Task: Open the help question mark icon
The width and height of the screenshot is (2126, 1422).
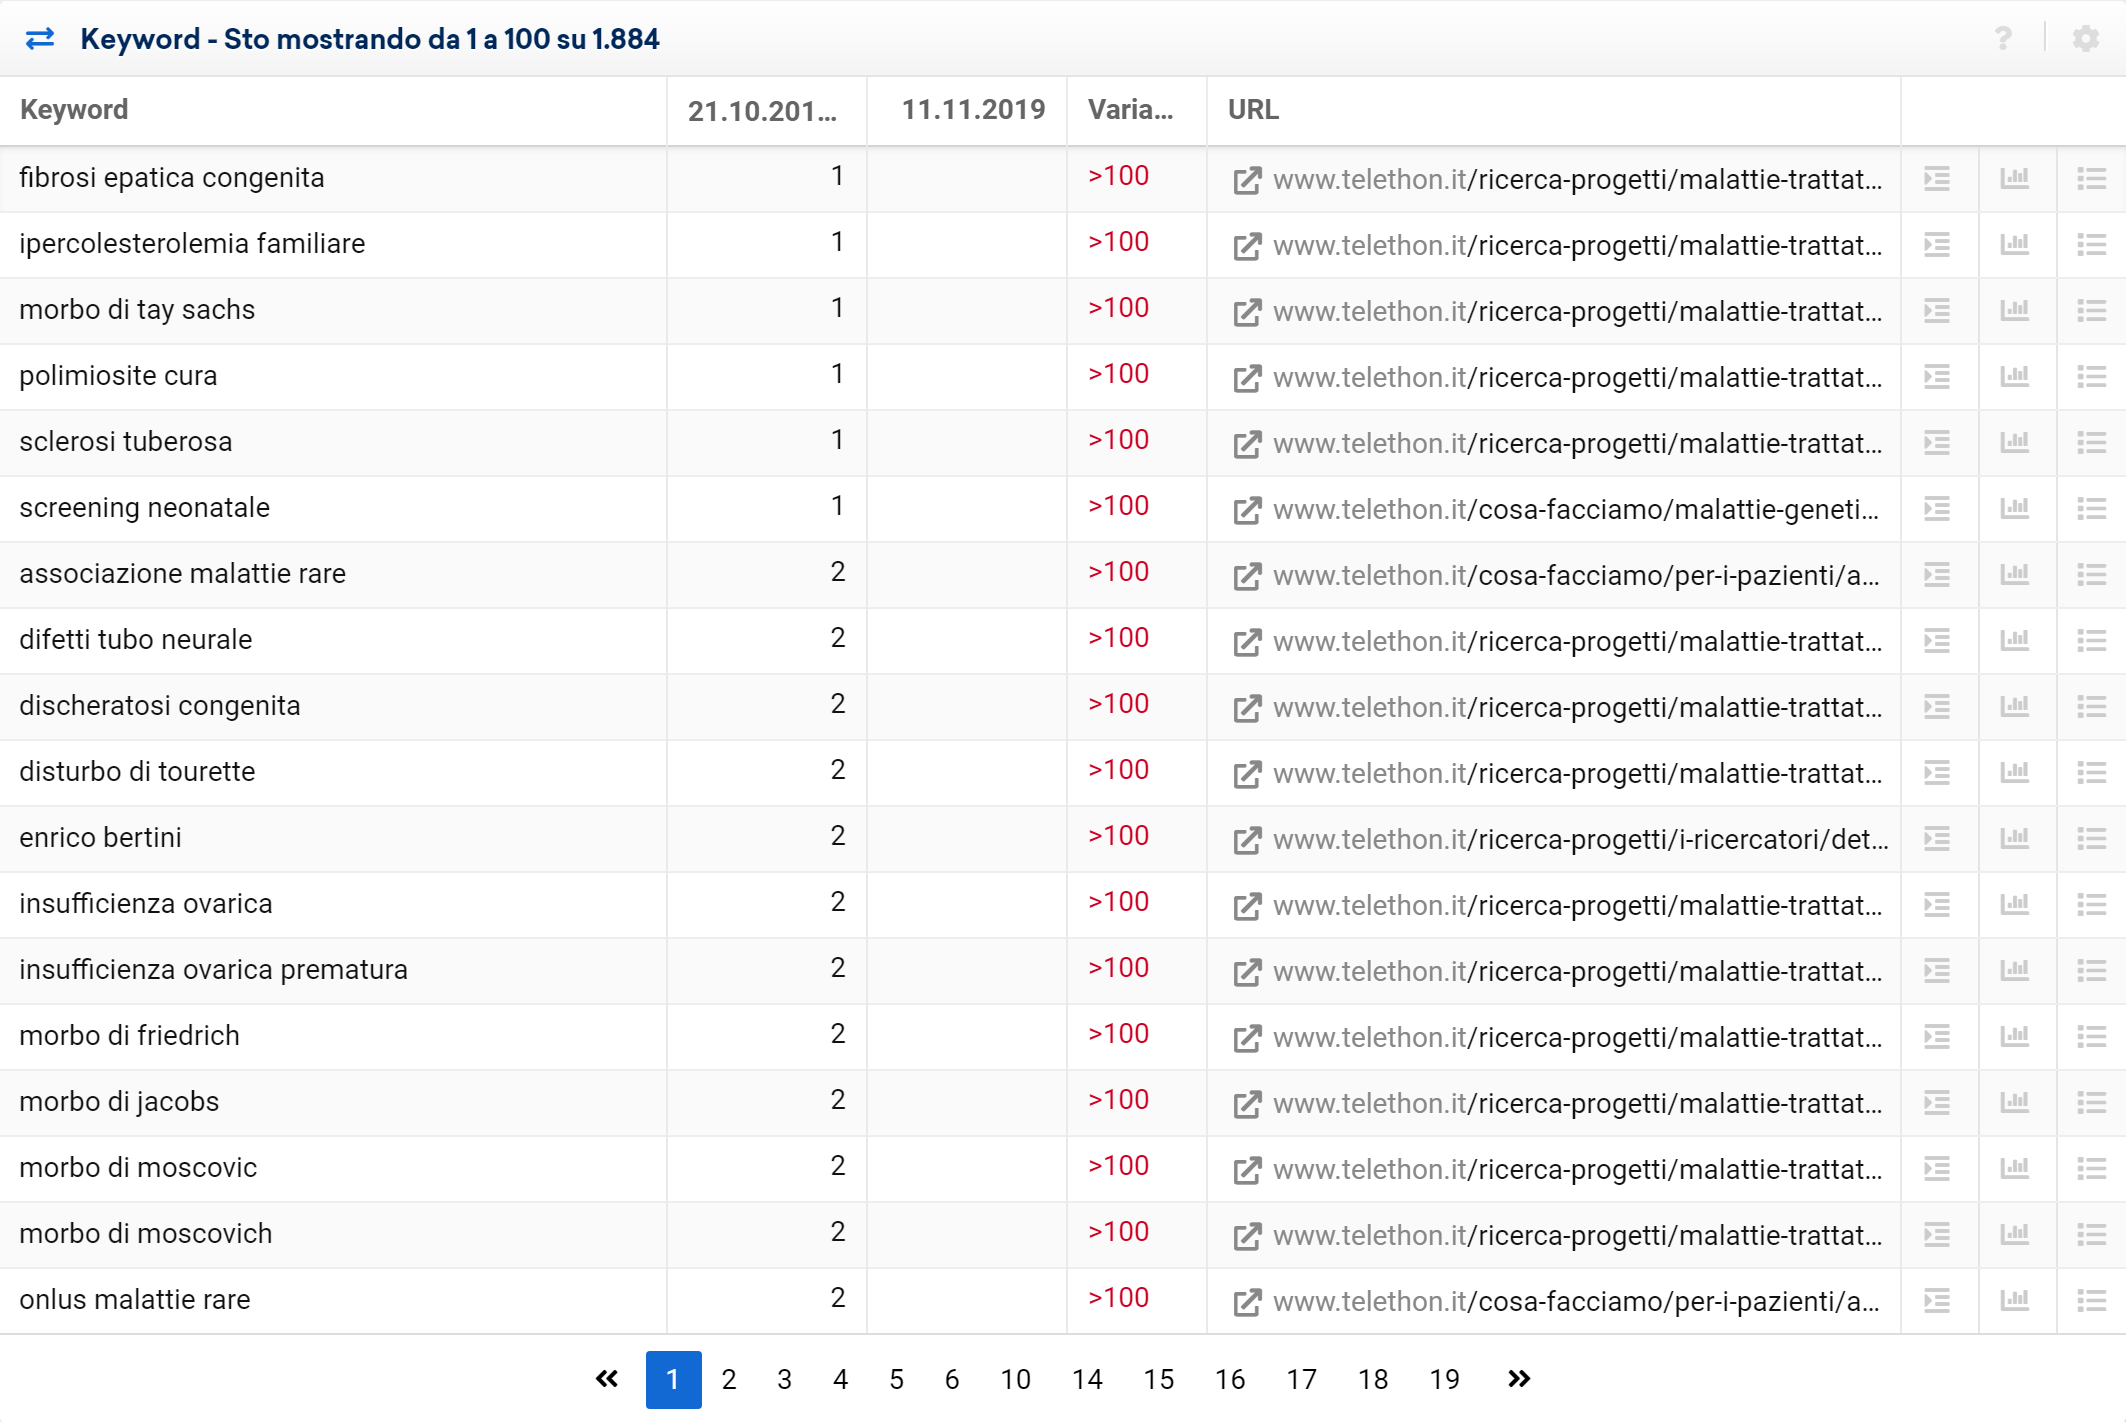Action: click(x=2003, y=39)
